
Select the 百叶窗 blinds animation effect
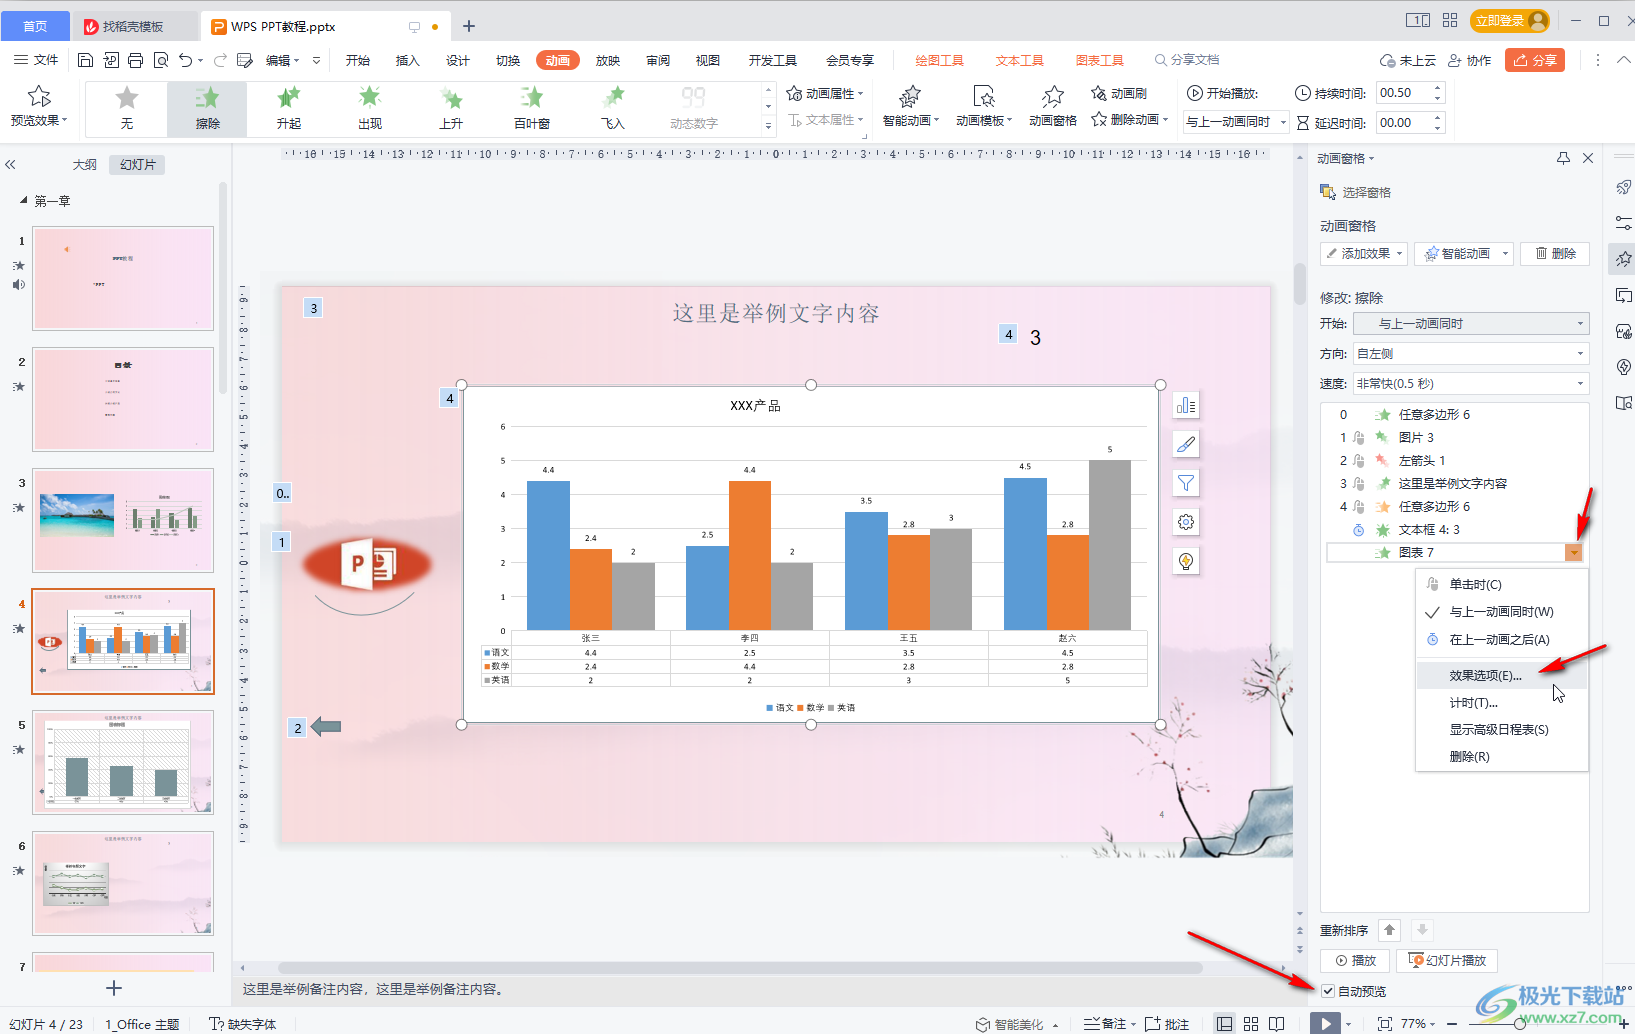point(531,109)
